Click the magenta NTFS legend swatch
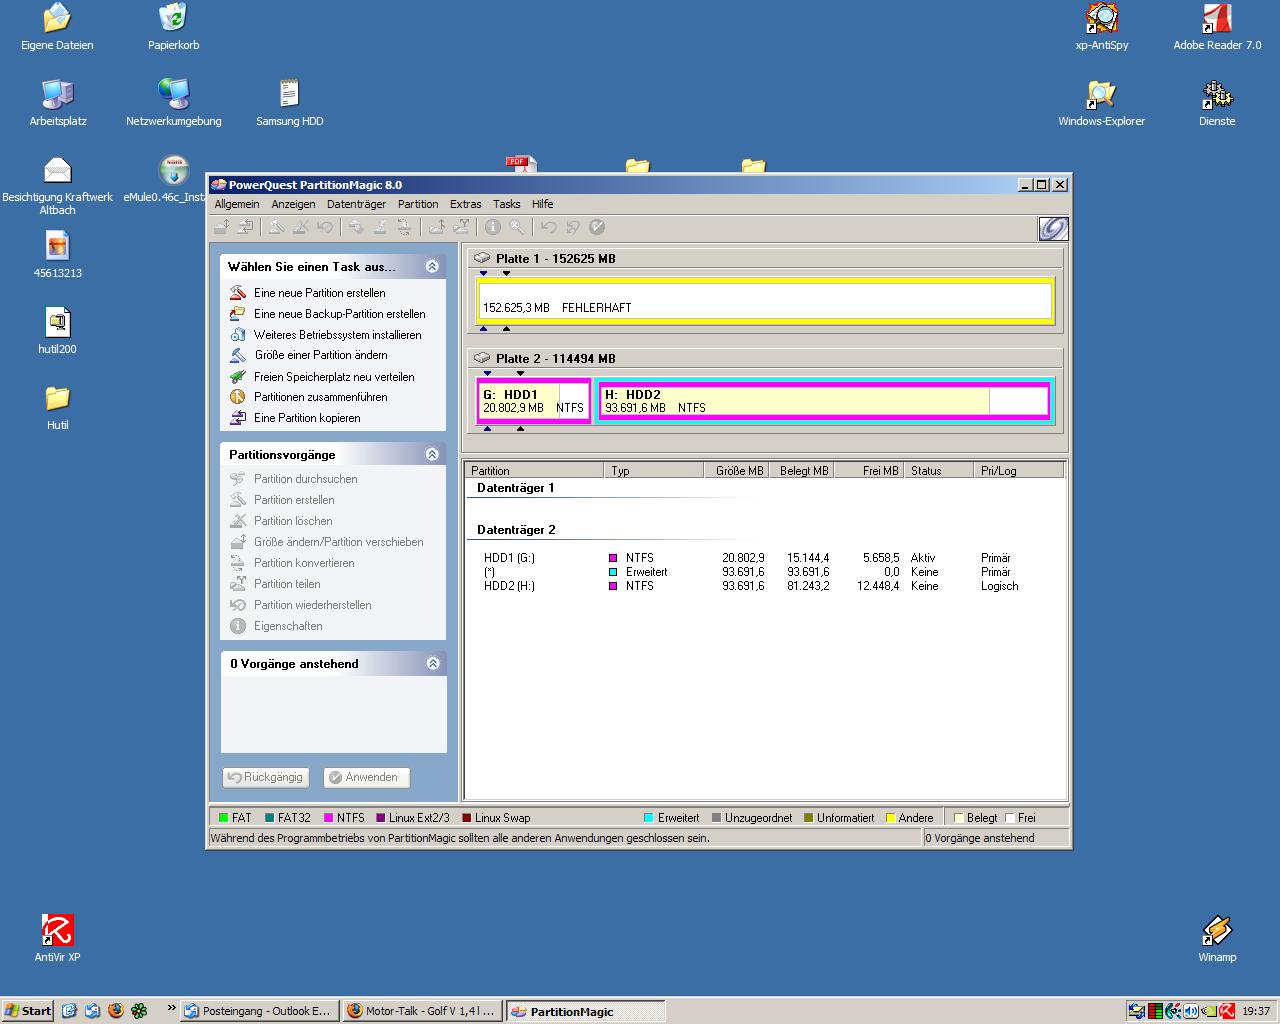The height and width of the screenshot is (1024, 1280). 327,818
